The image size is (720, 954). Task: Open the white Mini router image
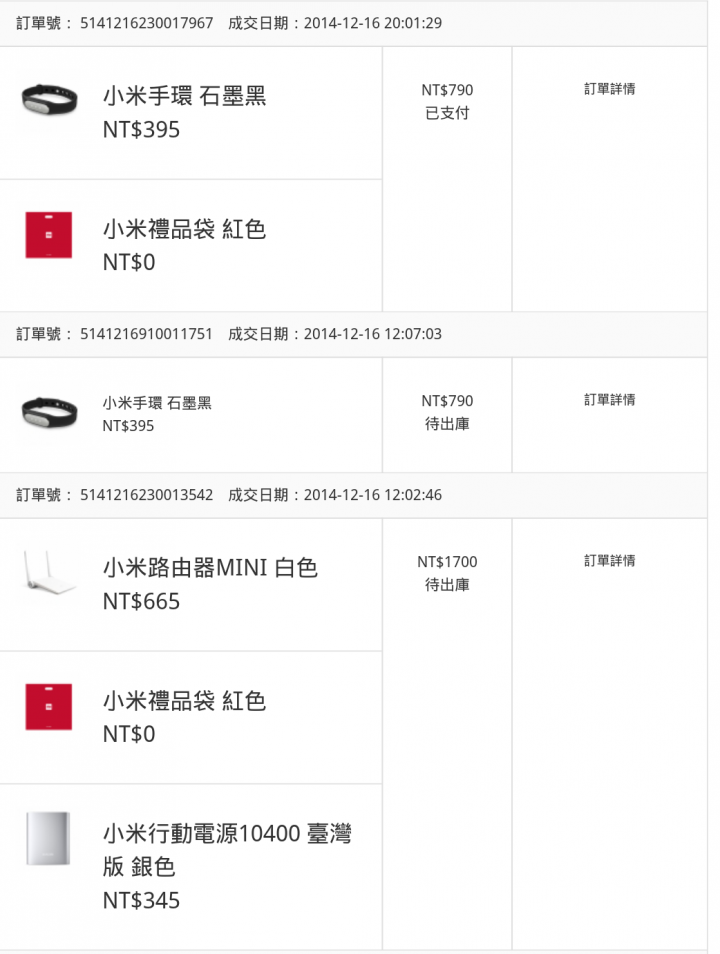[x=49, y=572]
